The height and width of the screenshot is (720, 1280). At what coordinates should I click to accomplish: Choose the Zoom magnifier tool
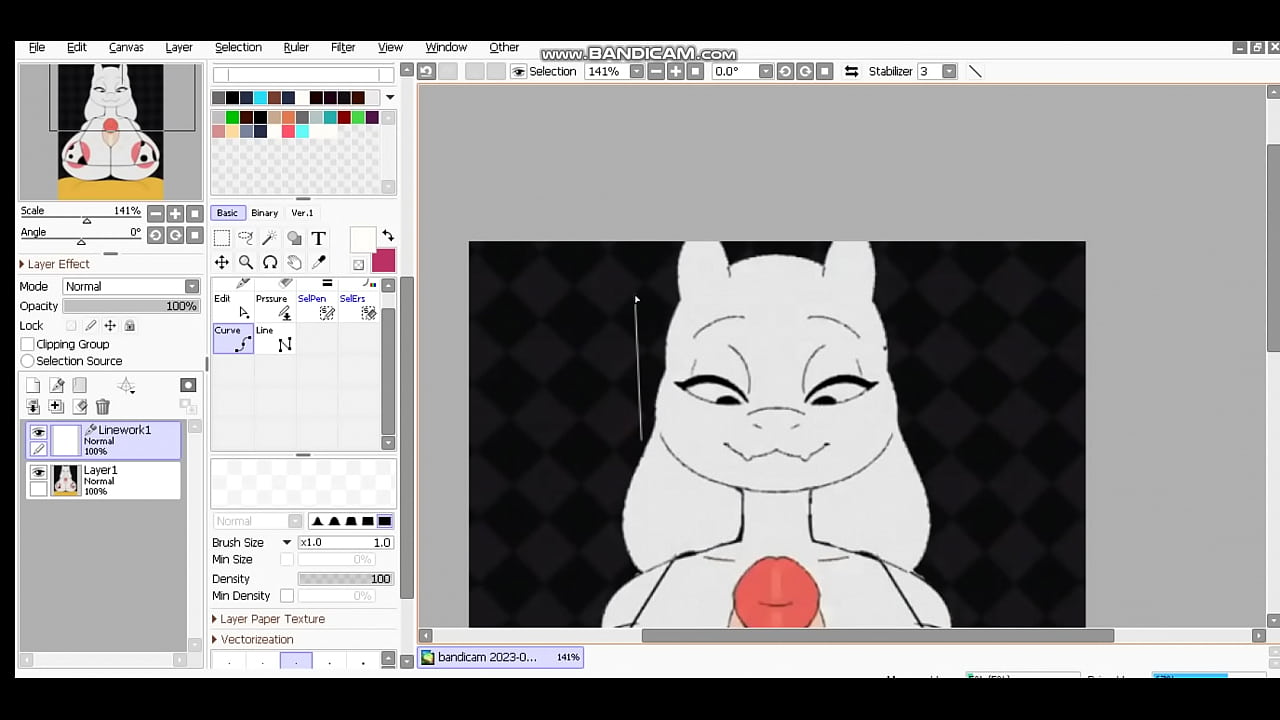246,263
